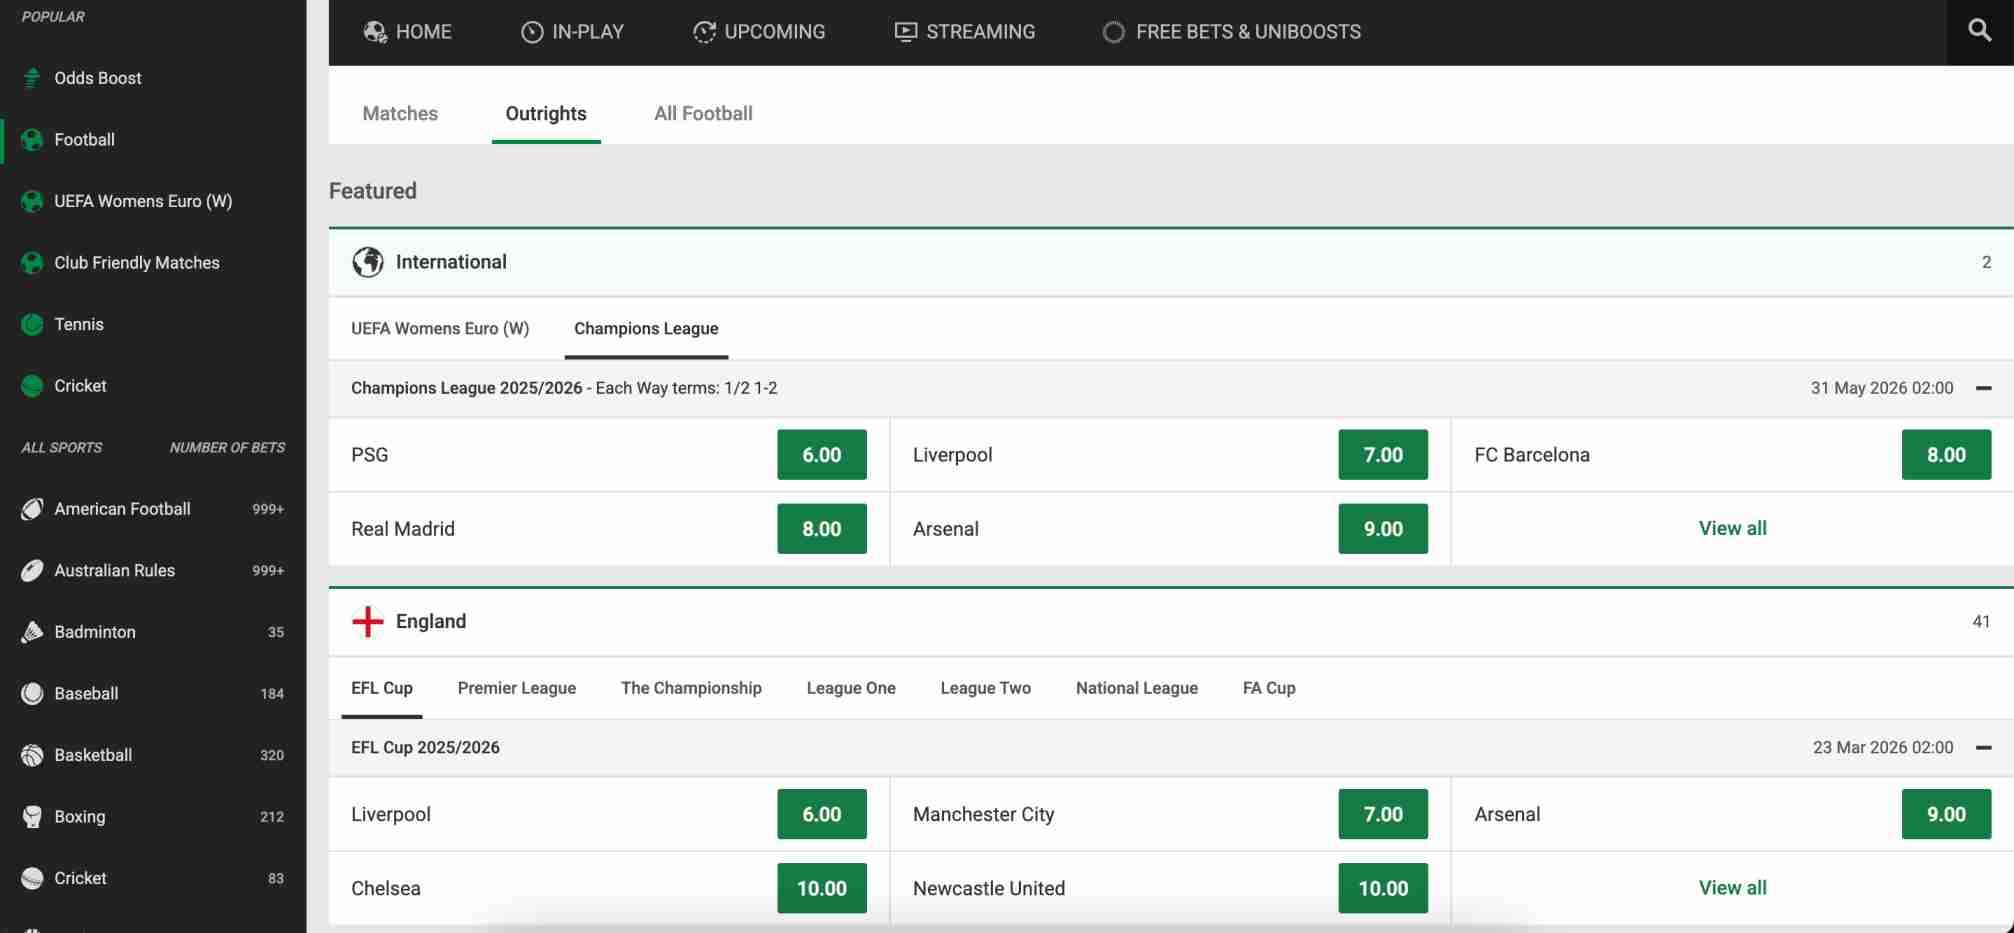
Task: Click the ALL SPORTS heading
Action: click(62, 448)
